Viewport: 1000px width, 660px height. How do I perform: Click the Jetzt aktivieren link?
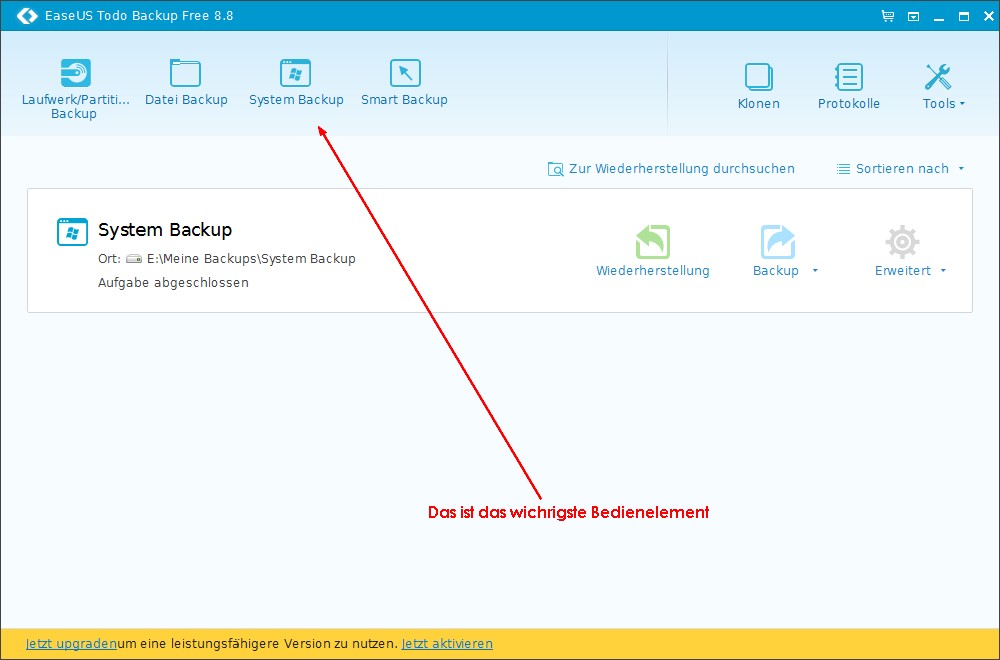point(447,644)
